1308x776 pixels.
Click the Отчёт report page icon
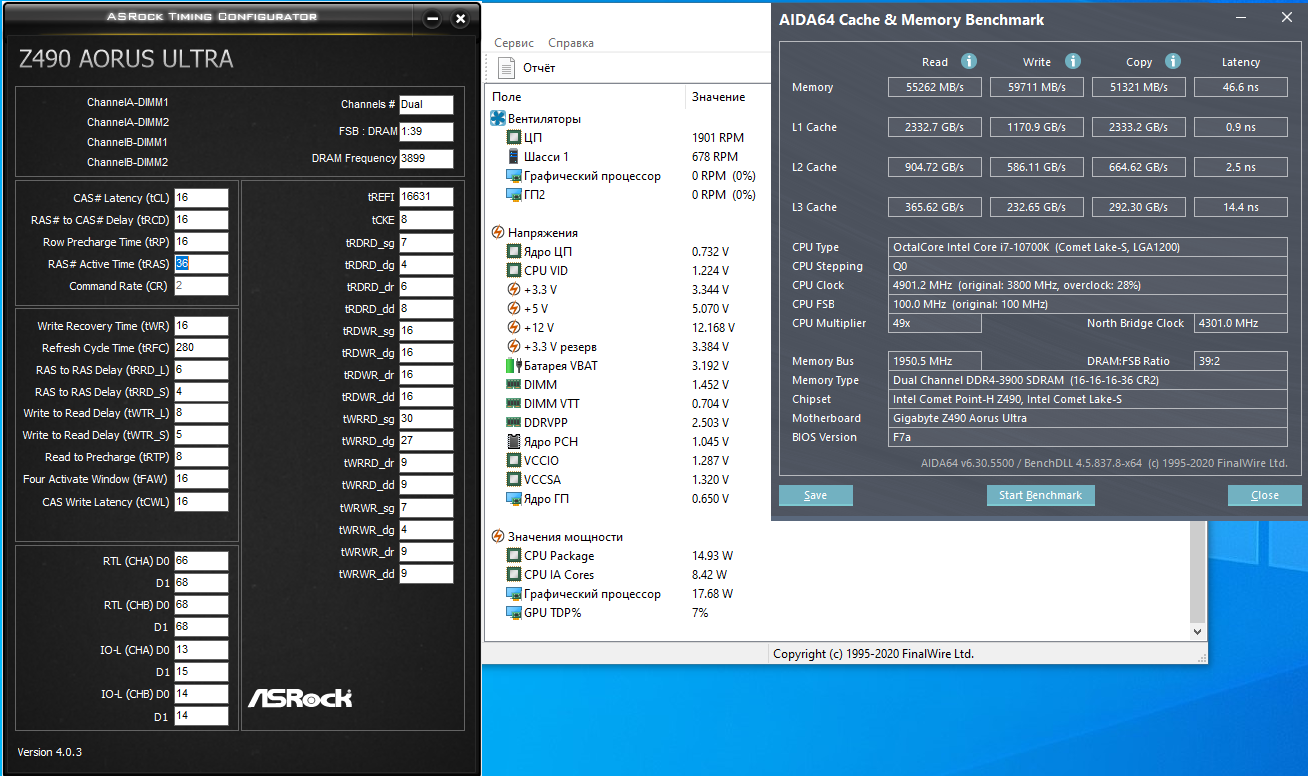[505, 68]
